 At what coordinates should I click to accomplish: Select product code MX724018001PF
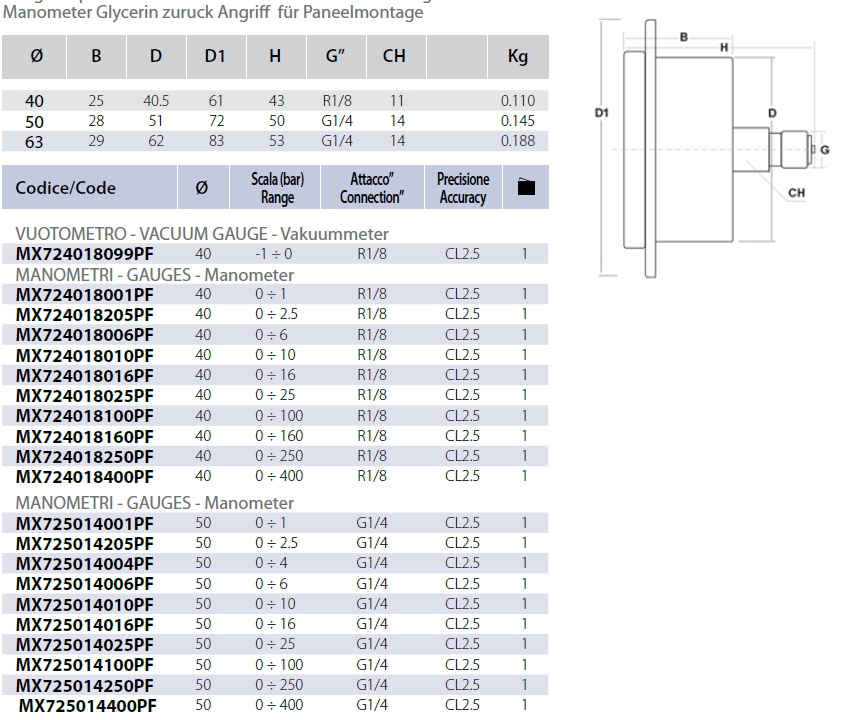pos(85,294)
